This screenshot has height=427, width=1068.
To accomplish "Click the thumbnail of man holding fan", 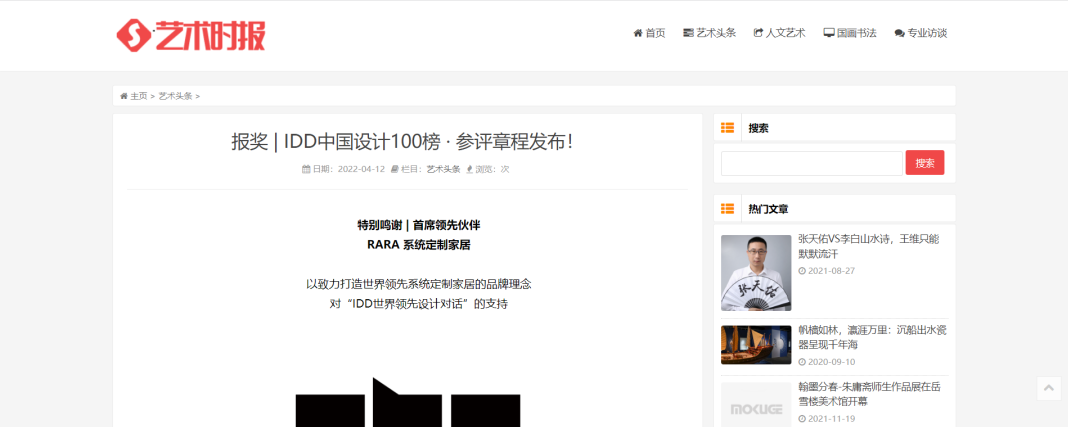I will (x=756, y=273).
